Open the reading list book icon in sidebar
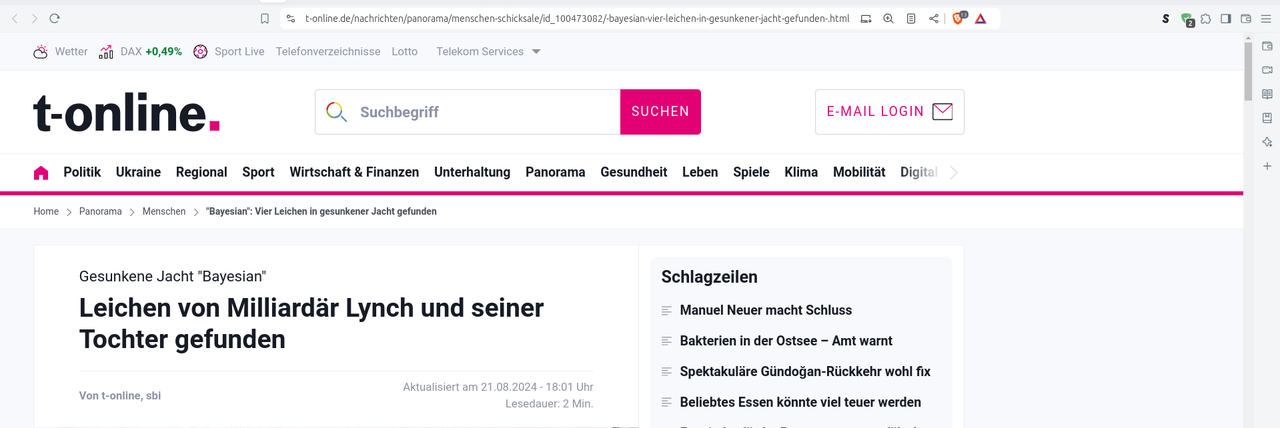The image size is (1280, 428). click(x=1267, y=94)
